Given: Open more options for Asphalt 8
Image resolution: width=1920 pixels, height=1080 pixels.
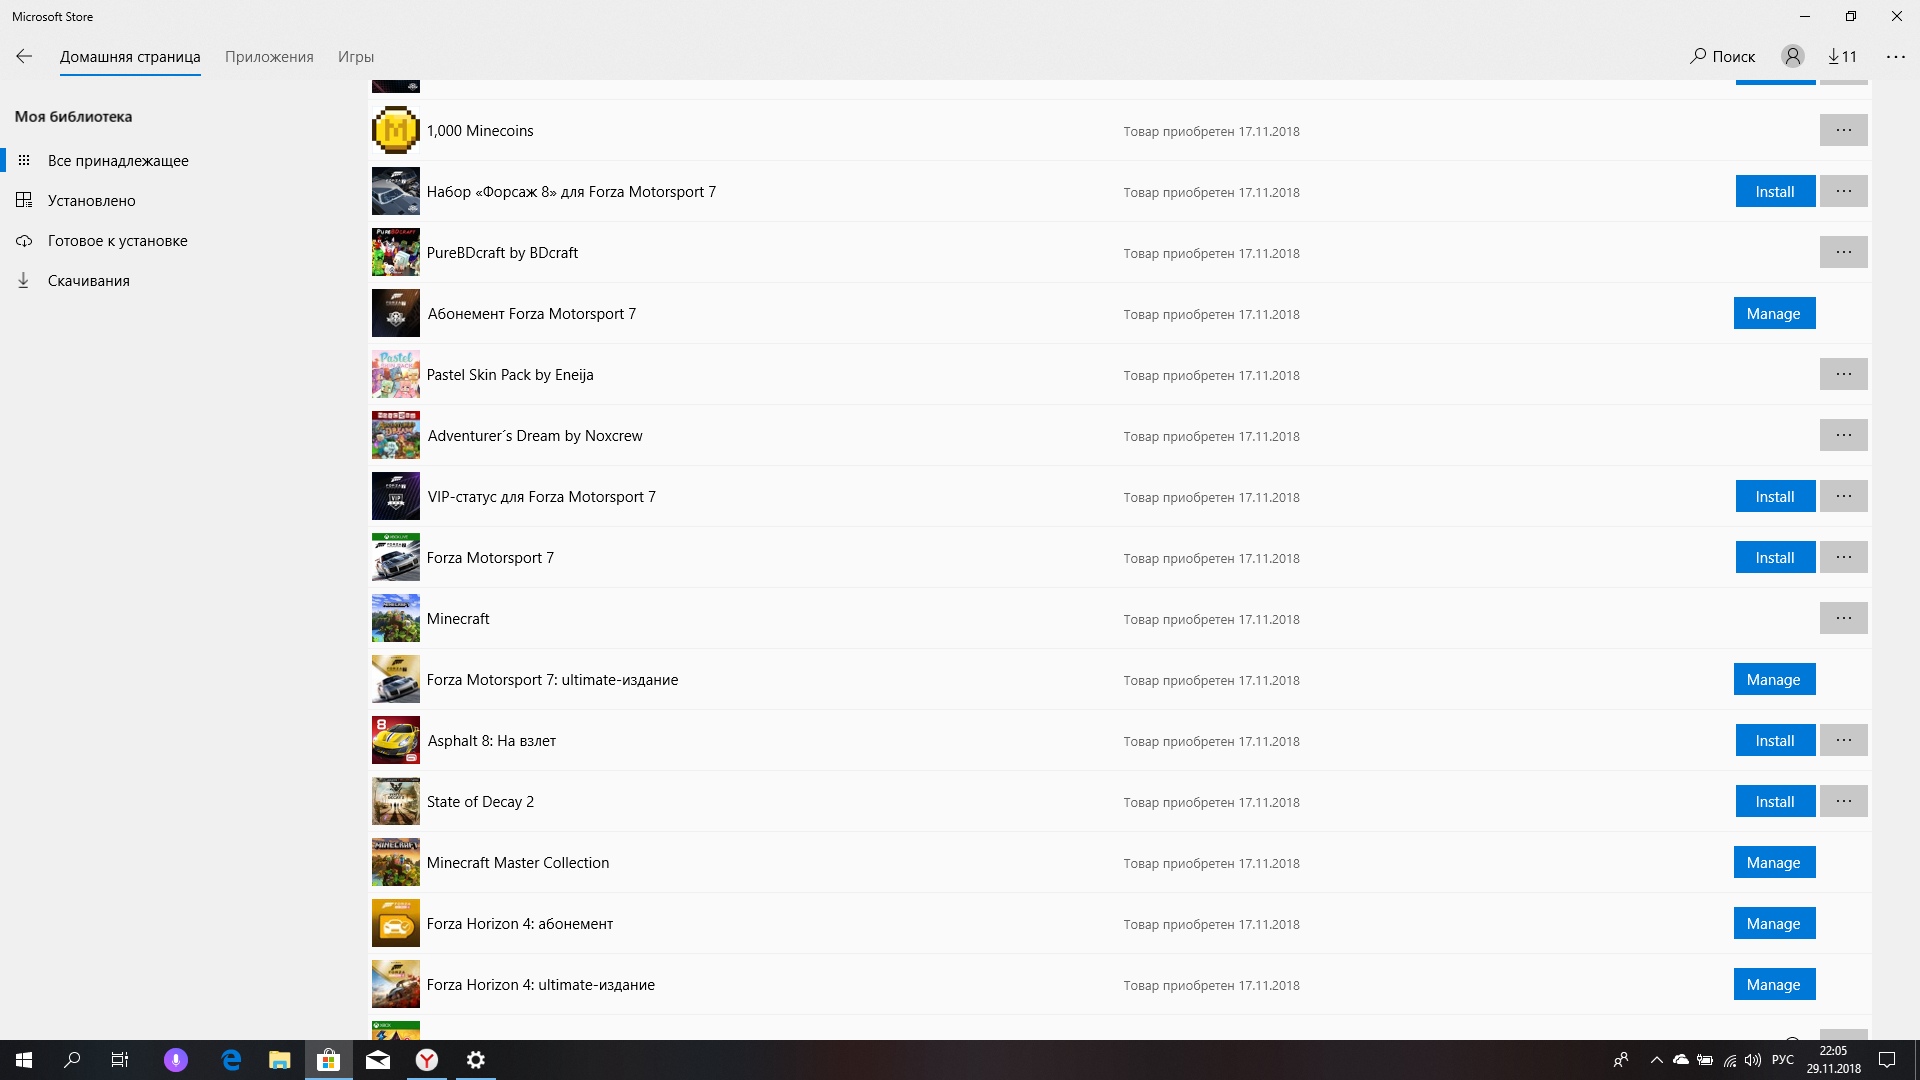Looking at the screenshot, I should [1844, 741].
